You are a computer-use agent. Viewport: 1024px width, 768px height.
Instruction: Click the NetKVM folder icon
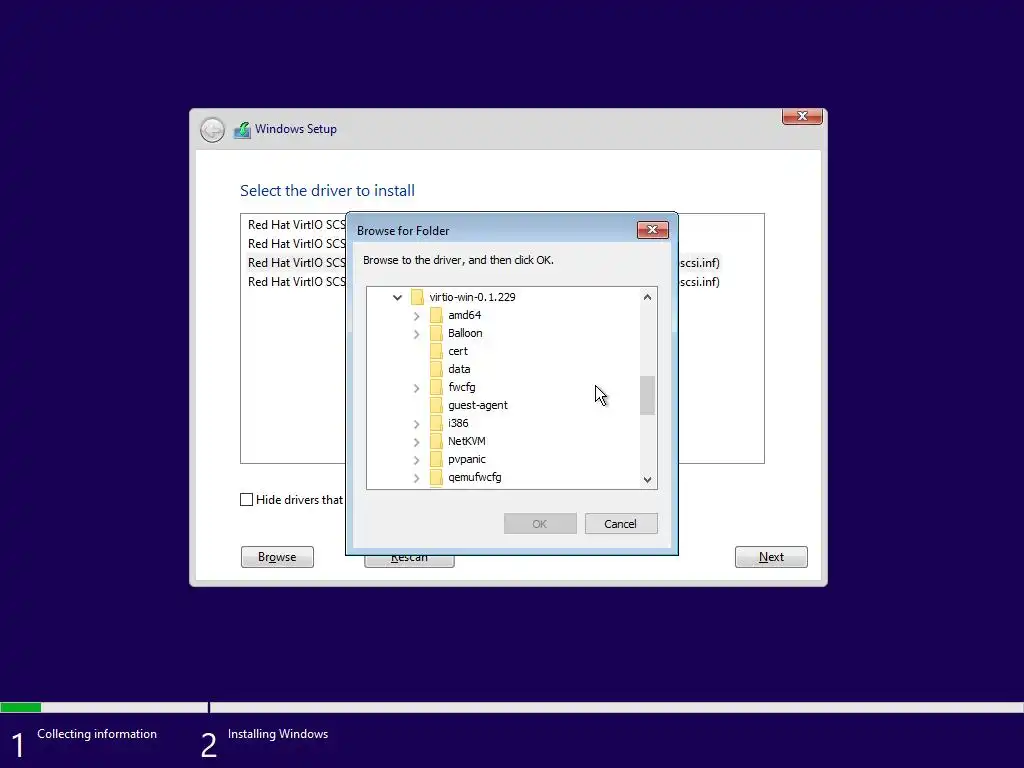click(x=436, y=441)
